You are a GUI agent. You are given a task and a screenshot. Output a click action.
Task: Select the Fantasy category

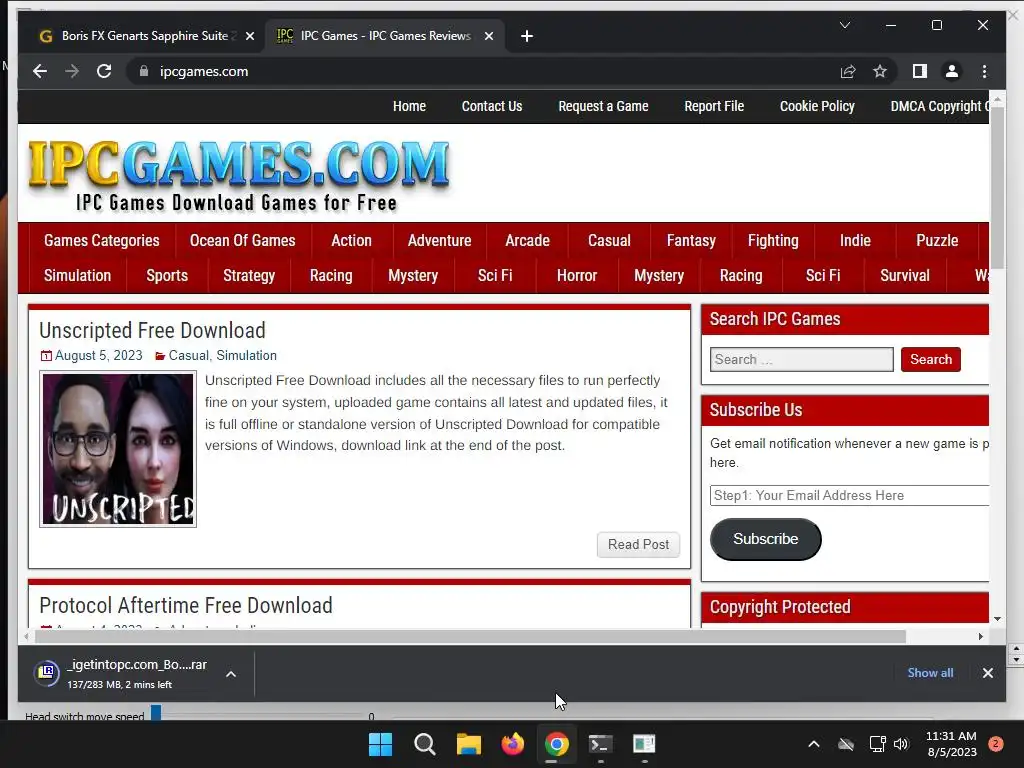click(691, 240)
